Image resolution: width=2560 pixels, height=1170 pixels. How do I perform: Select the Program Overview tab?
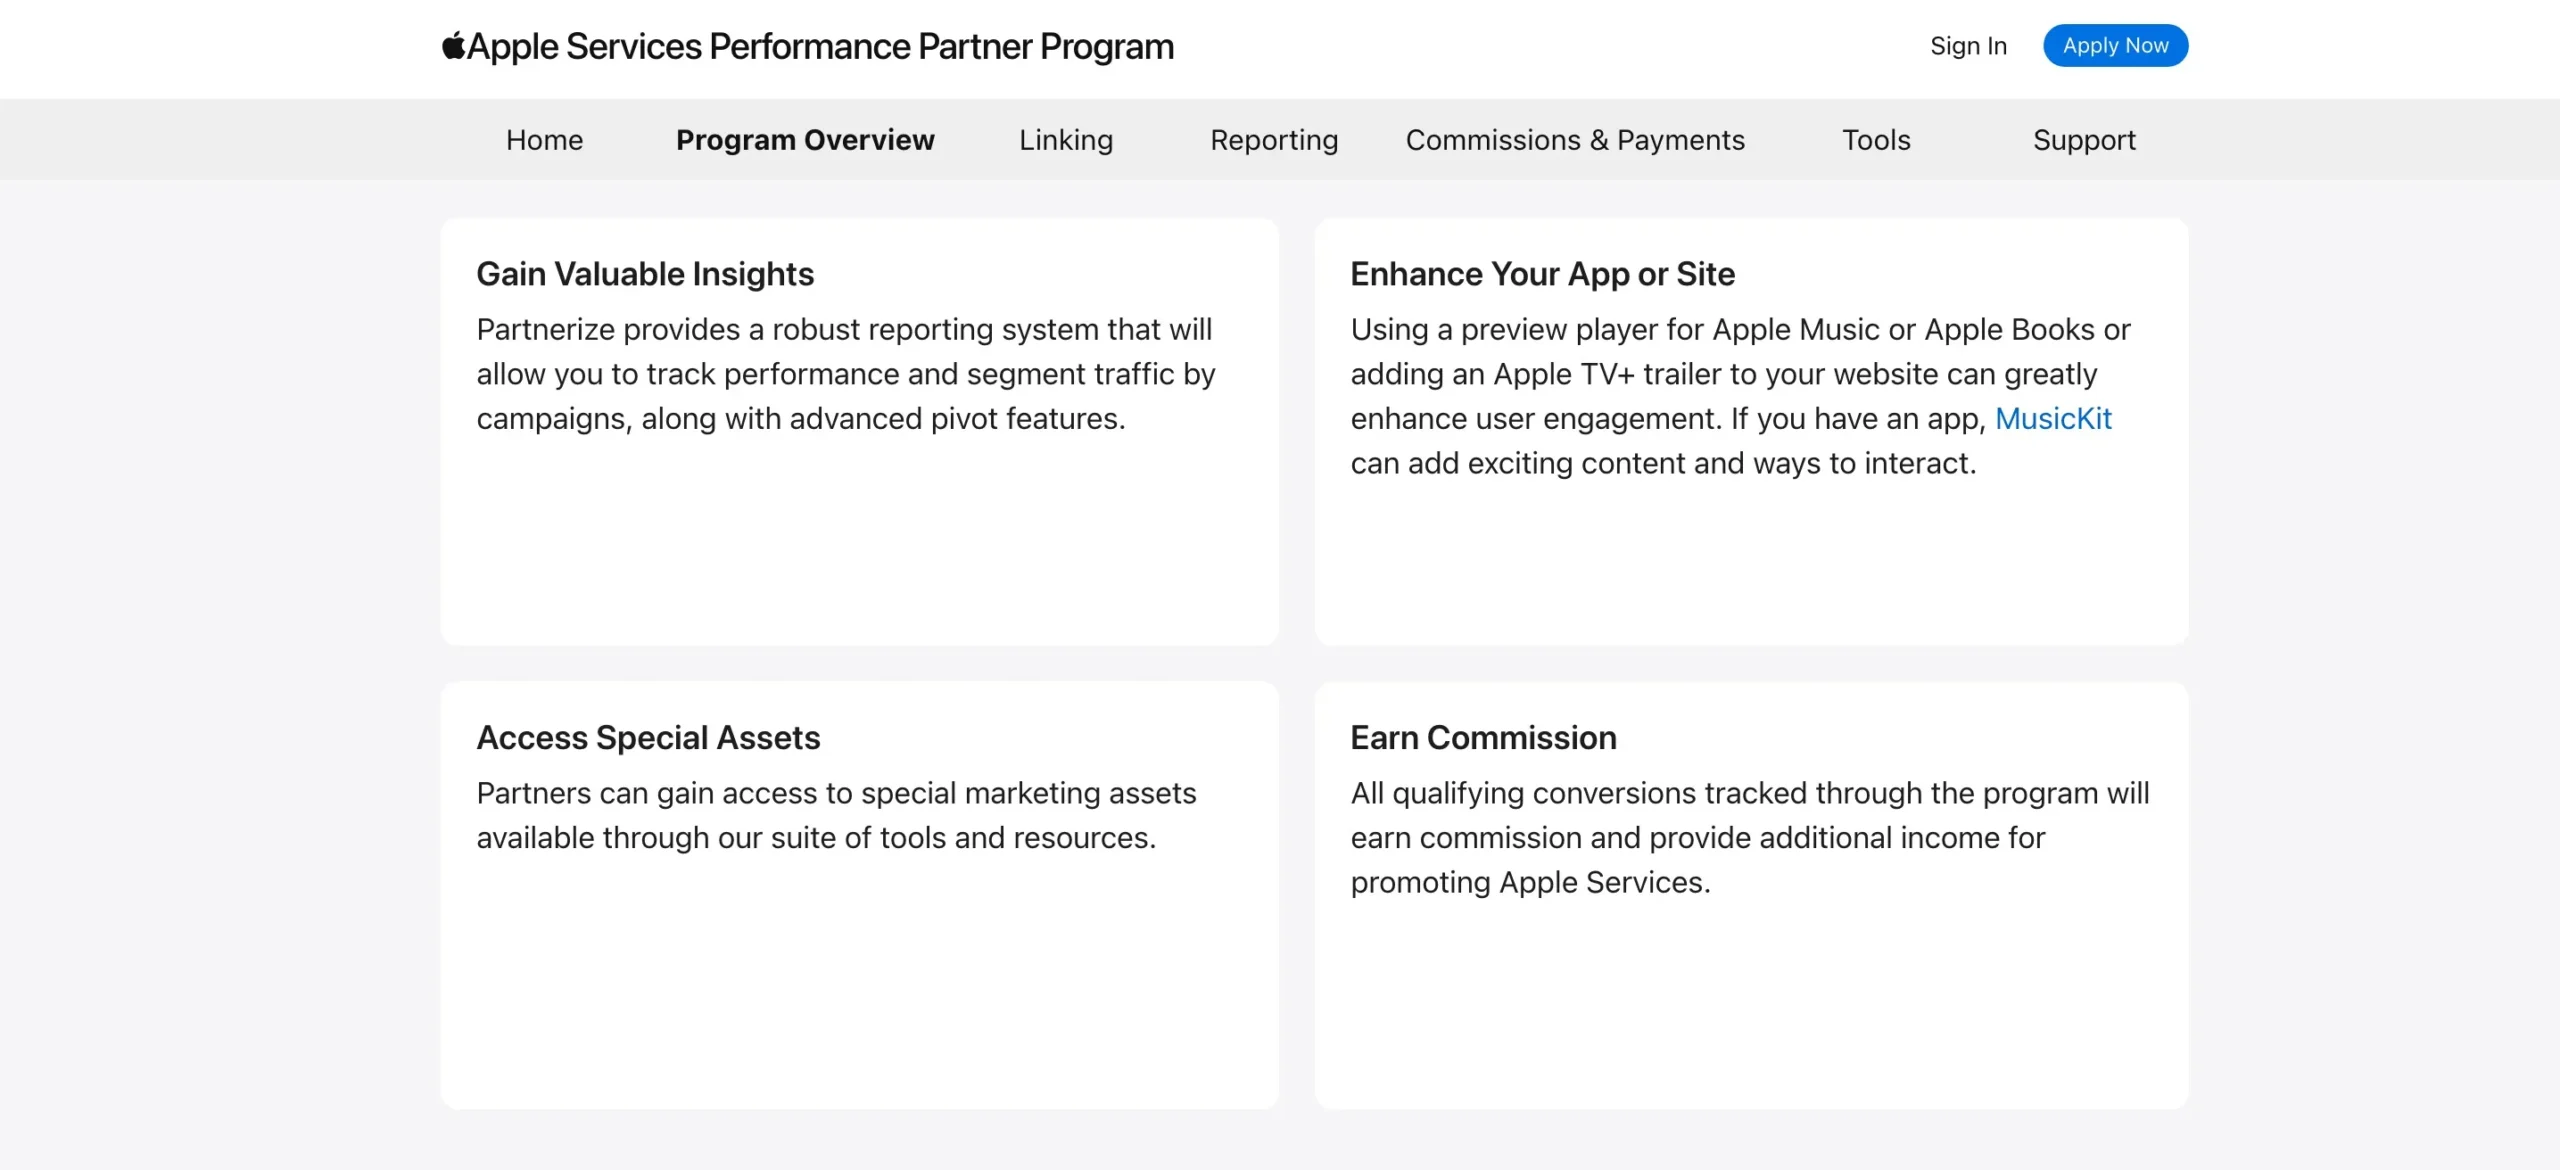805,140
